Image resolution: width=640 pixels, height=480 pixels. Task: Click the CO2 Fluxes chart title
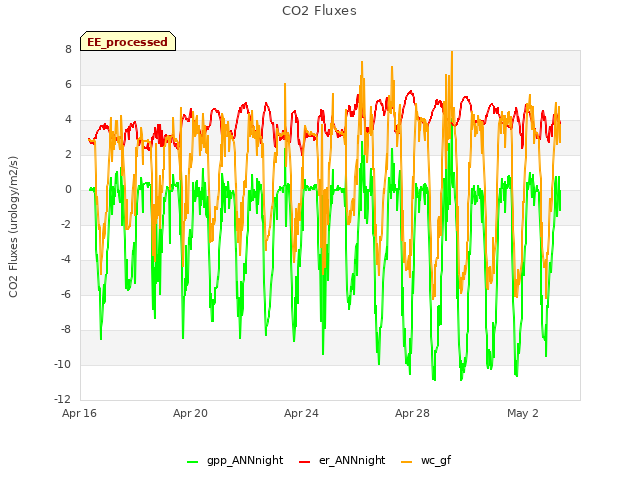tap(320, 11)
